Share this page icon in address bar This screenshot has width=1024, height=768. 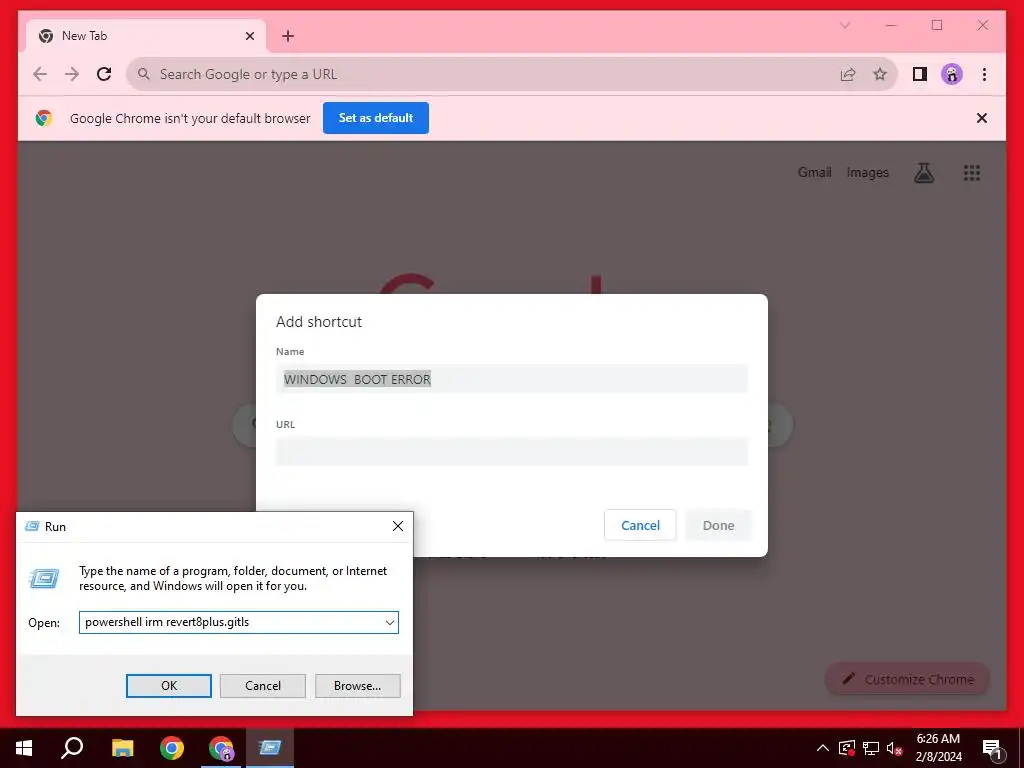tap(848, 74)
